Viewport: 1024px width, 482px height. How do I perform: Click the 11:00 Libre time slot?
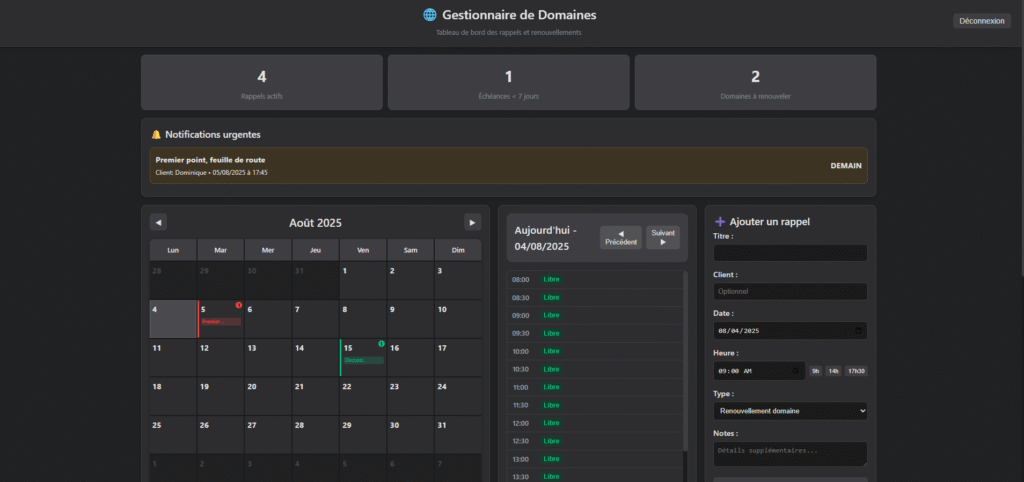(x=595, y=387)
